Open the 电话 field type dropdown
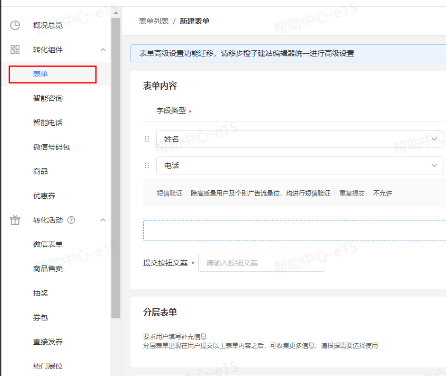The height and width of the screenshot is (376, 446). [300, 165]
